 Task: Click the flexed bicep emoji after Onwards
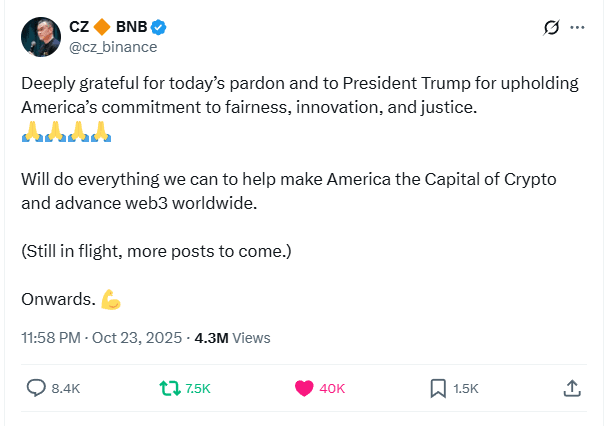(x=110, y=299)
